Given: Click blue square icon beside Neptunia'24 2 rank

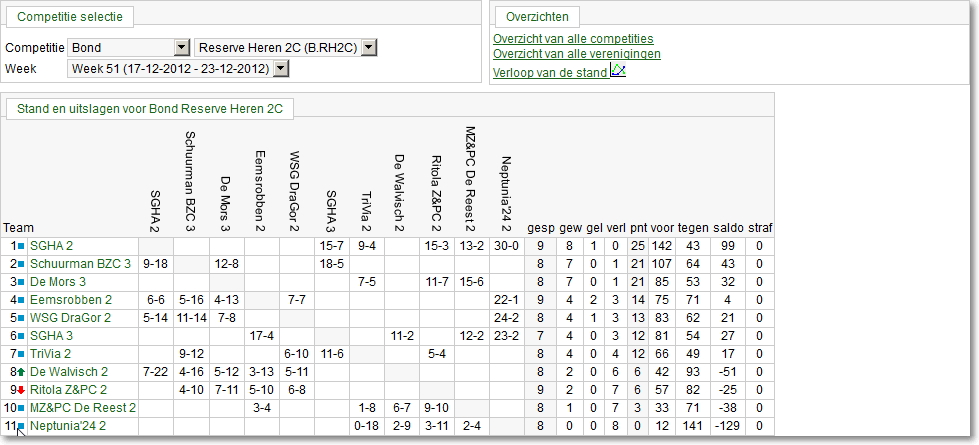Looking at the screenshot, I should click(21, 426).
